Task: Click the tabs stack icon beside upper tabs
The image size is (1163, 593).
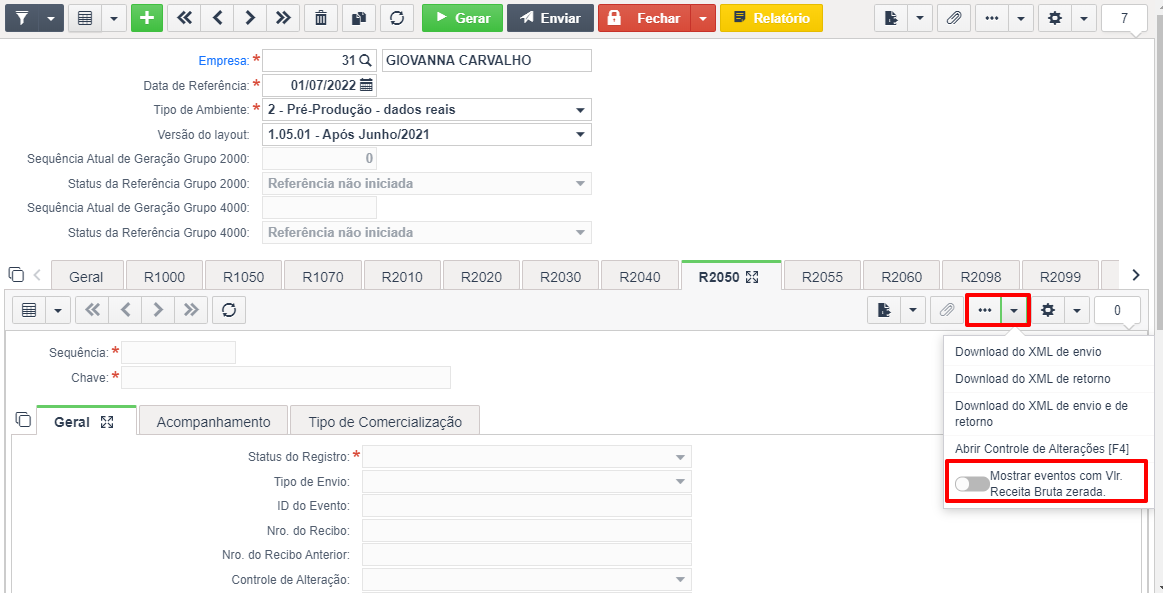Action: click(17, 275)
